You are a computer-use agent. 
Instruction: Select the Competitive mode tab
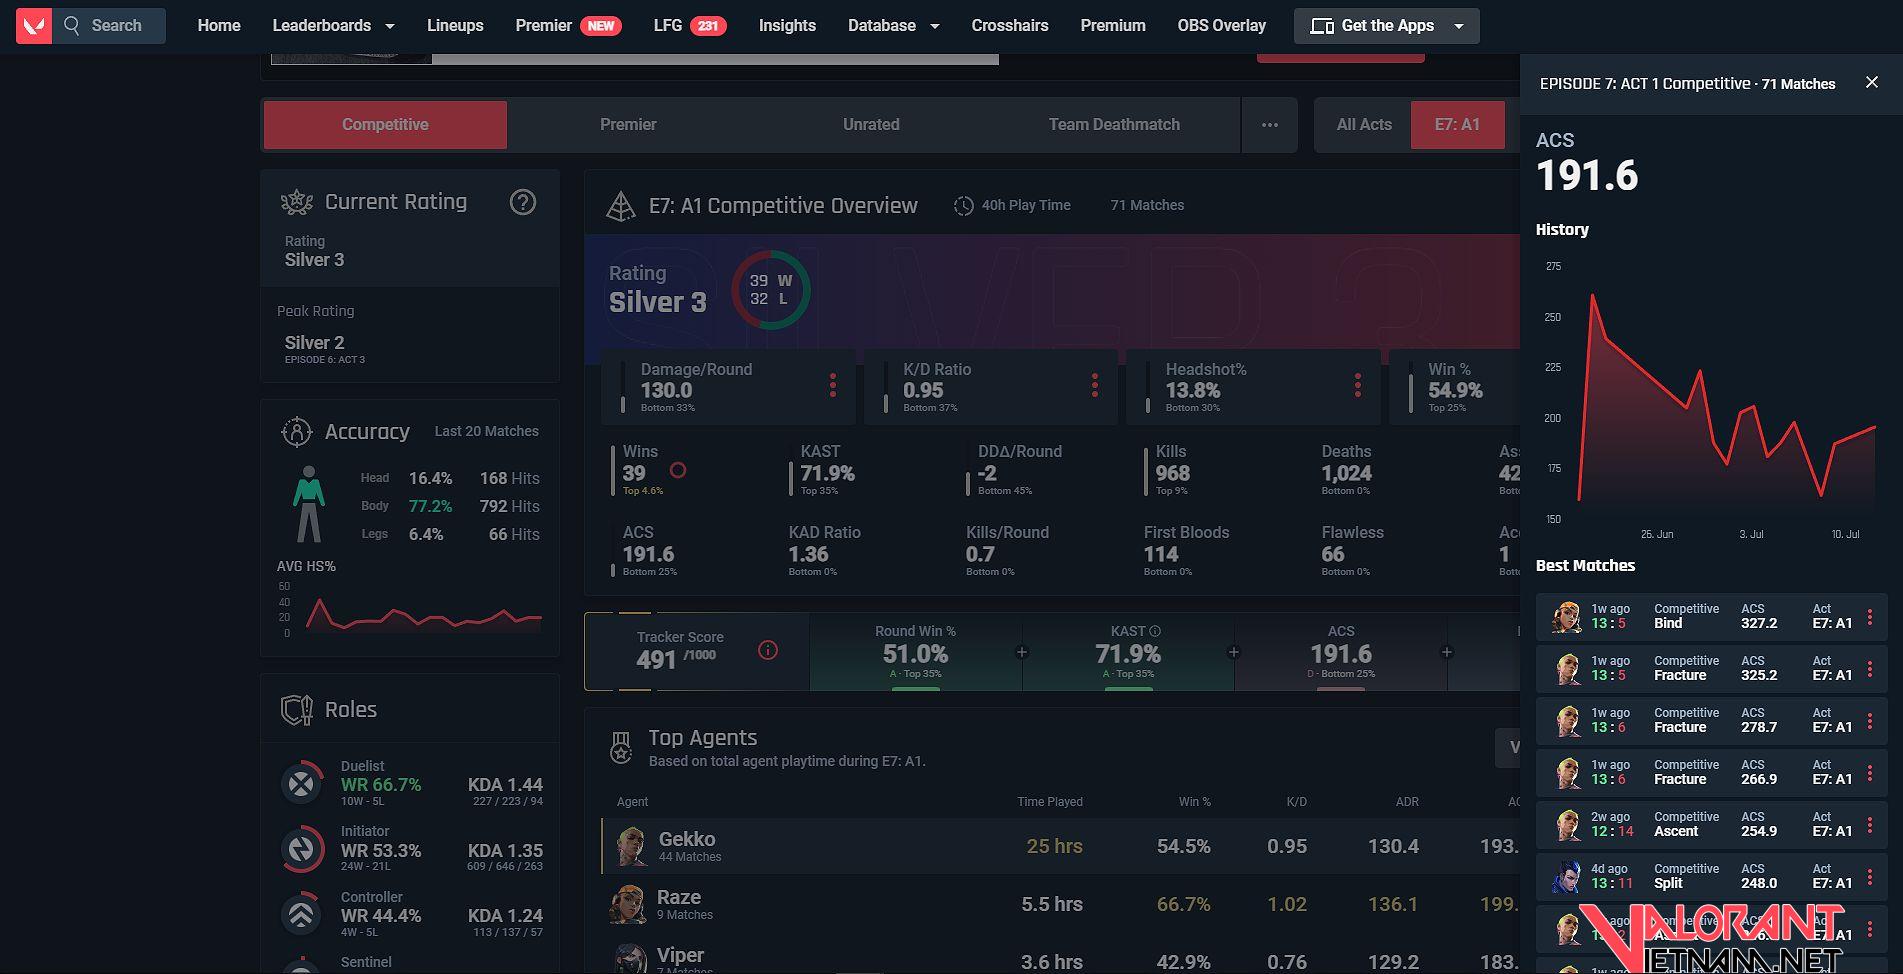pos(385,125)
